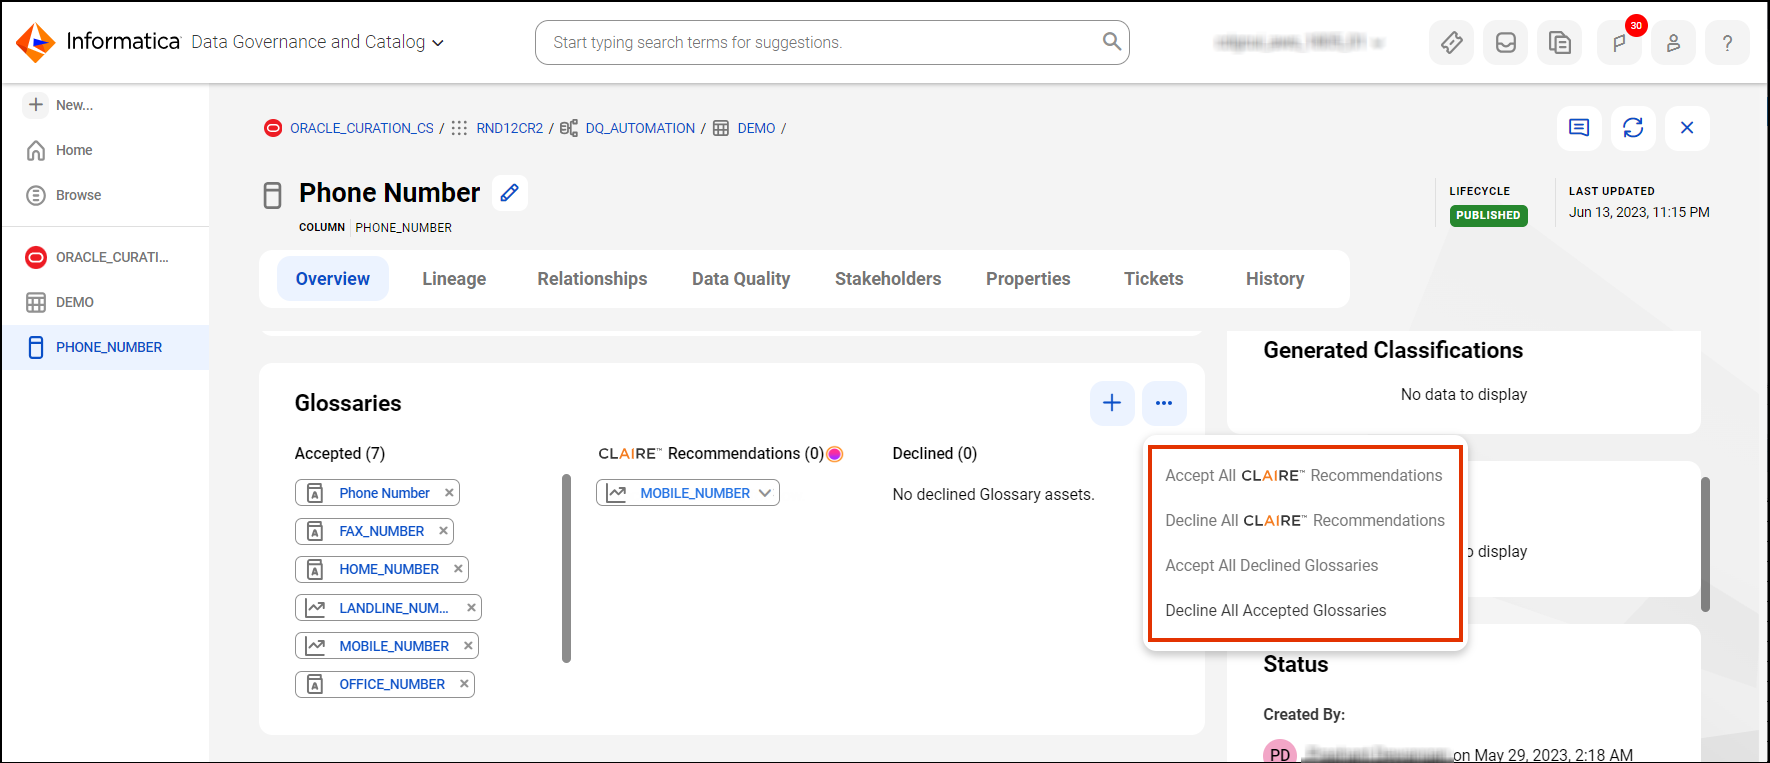The image size is (1770, 763).
Task: Edit Phone Number with the pencil icon
Action: tap(510, 193)
